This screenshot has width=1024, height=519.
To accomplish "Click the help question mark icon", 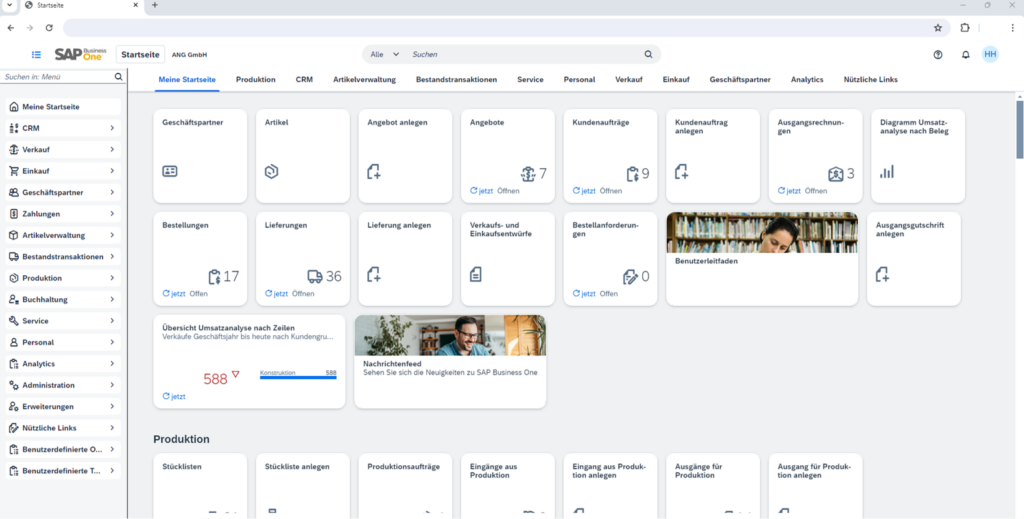I will point(938,55).
